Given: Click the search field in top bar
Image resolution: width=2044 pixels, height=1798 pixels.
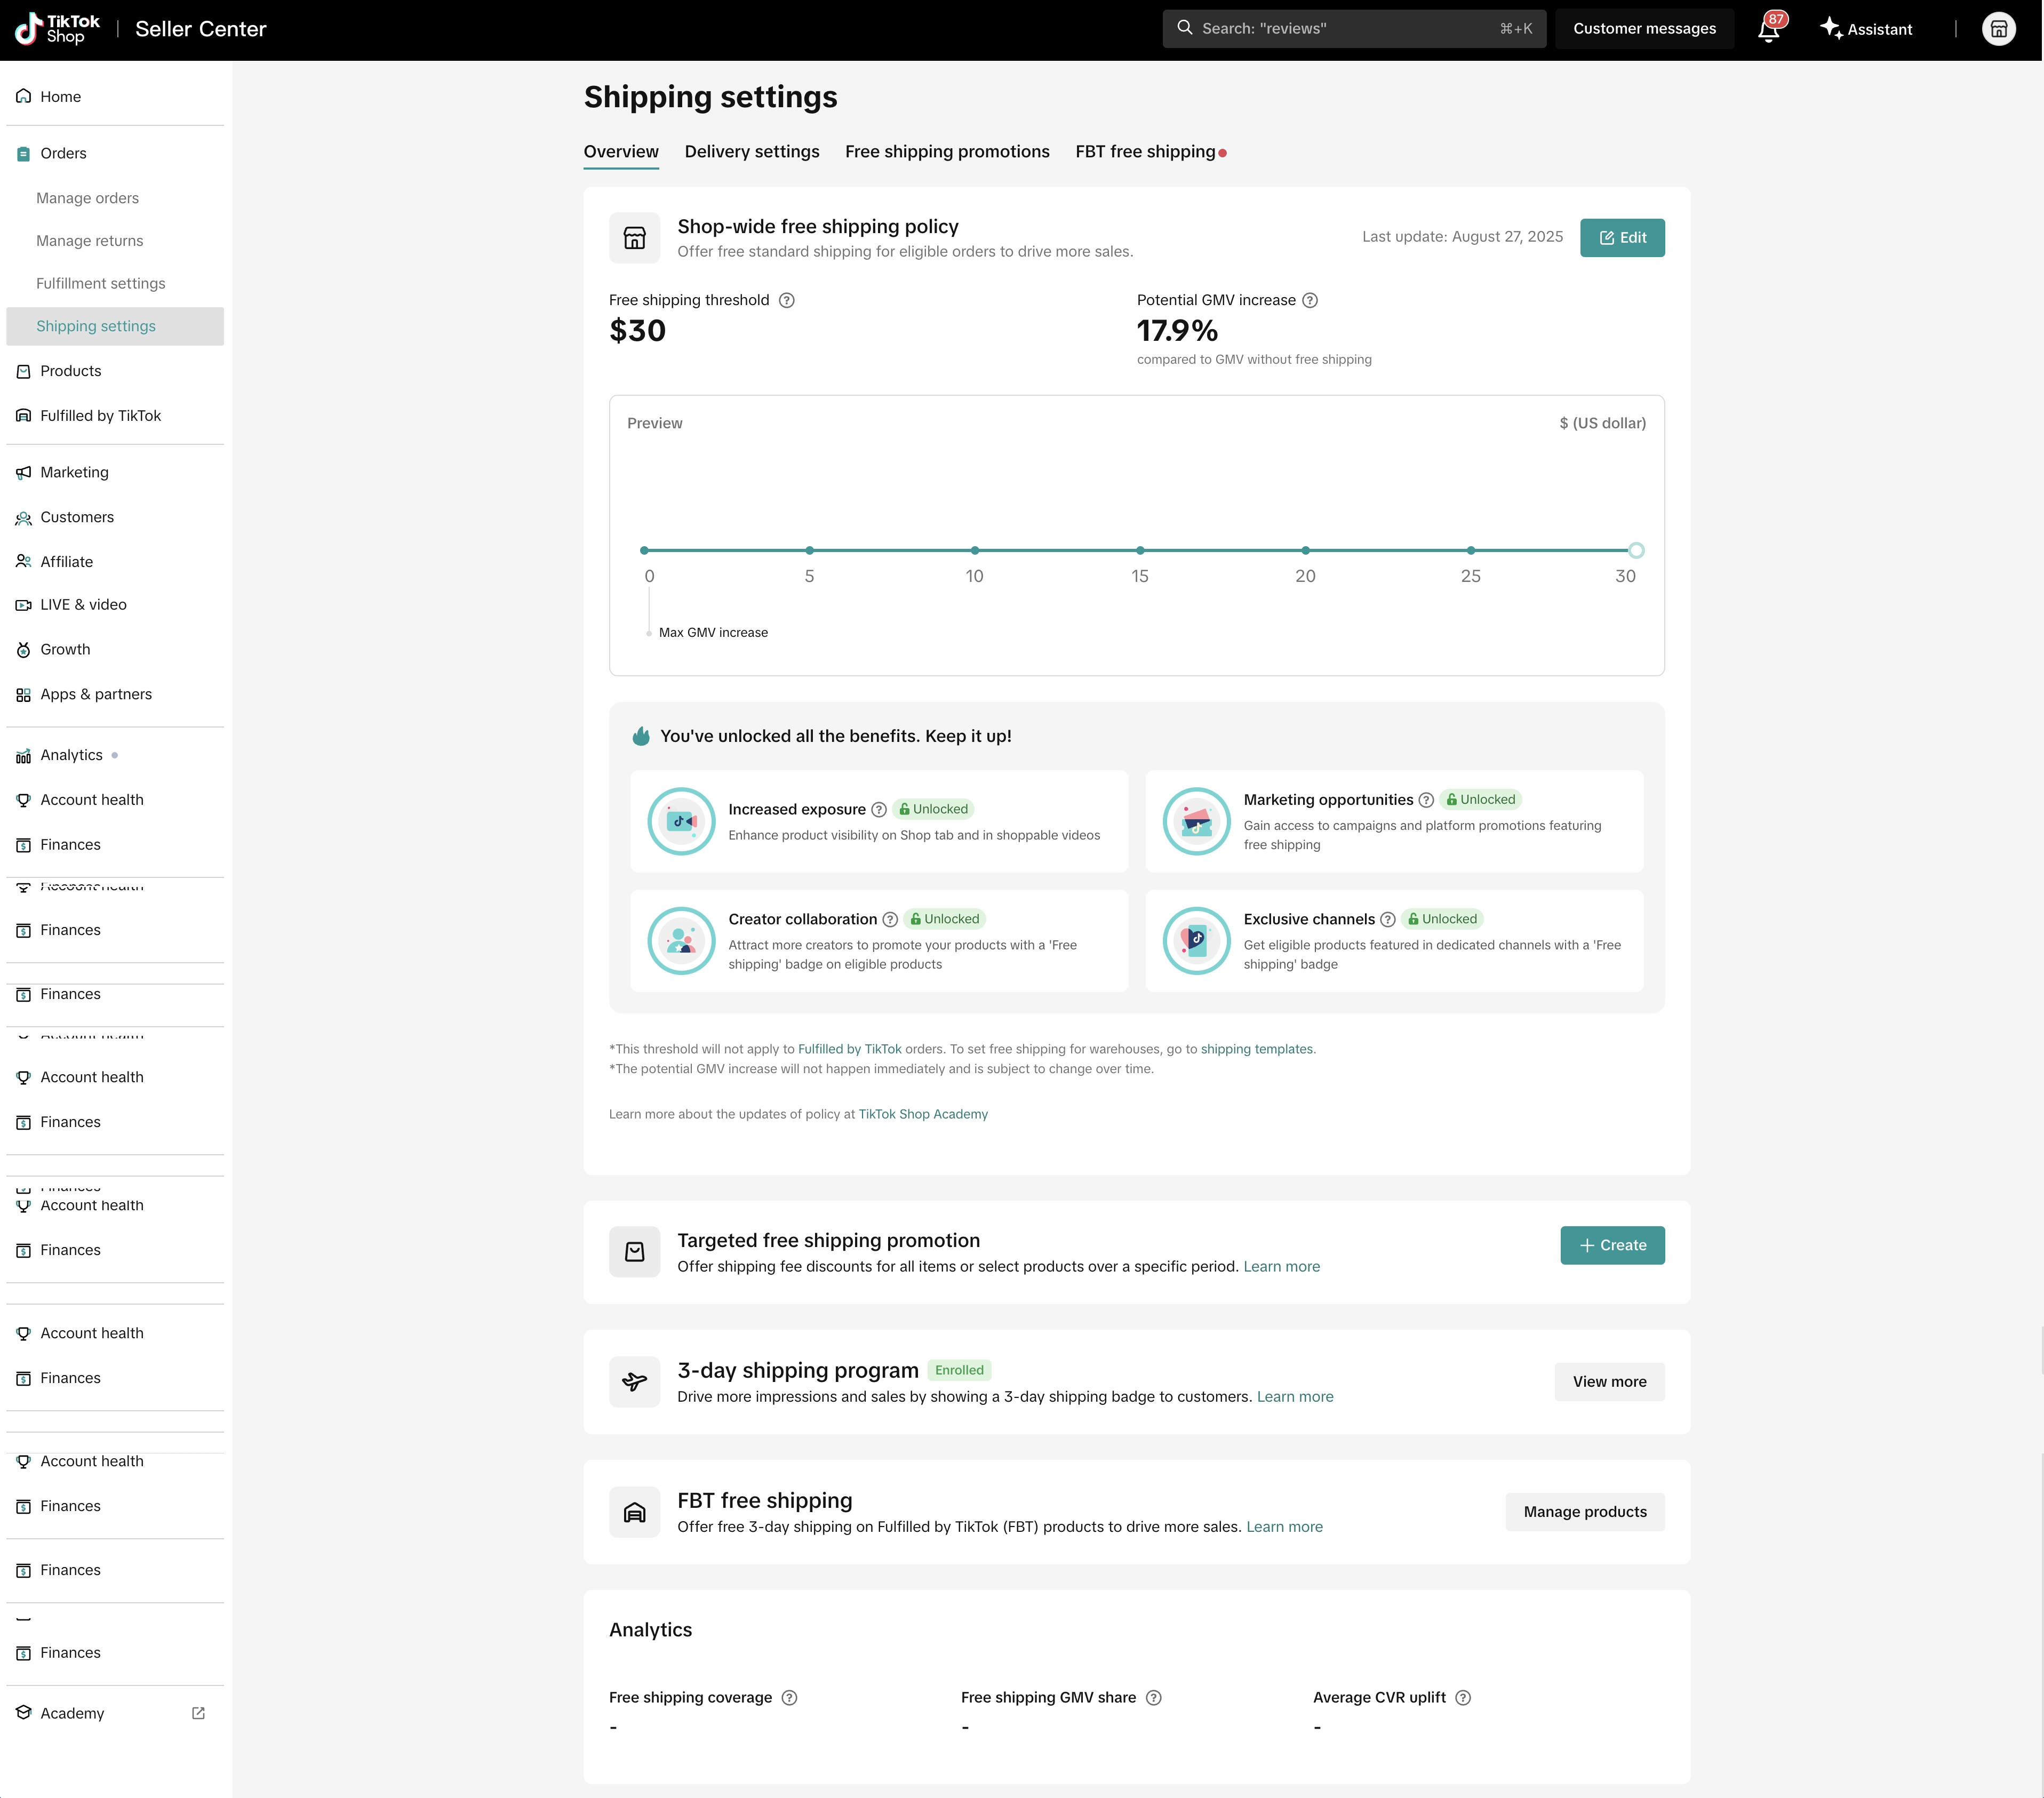Looking at the screenshot, I should click(1353, 29).
